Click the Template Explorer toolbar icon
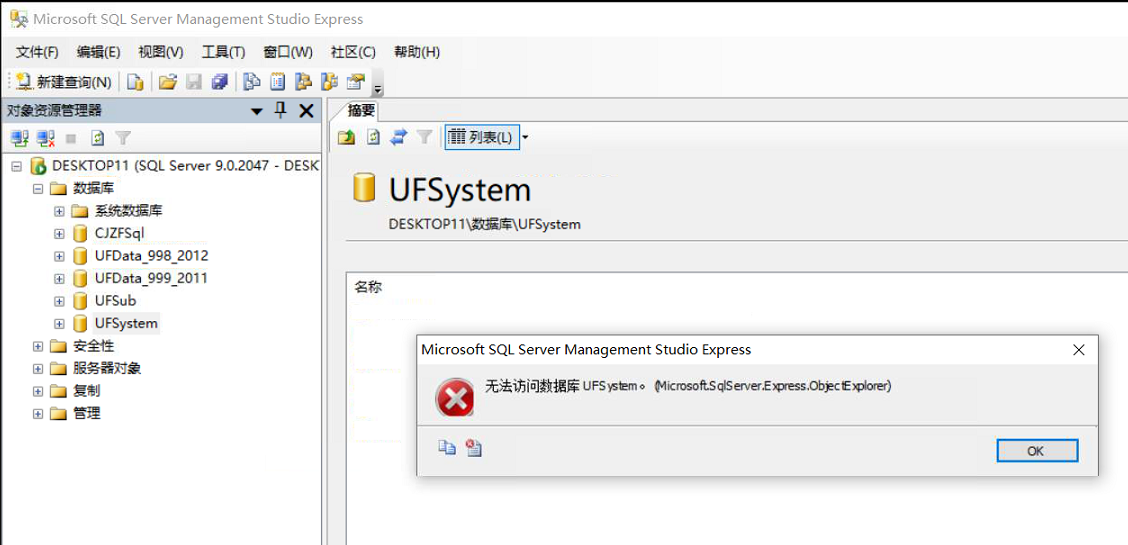 (329, 82)
